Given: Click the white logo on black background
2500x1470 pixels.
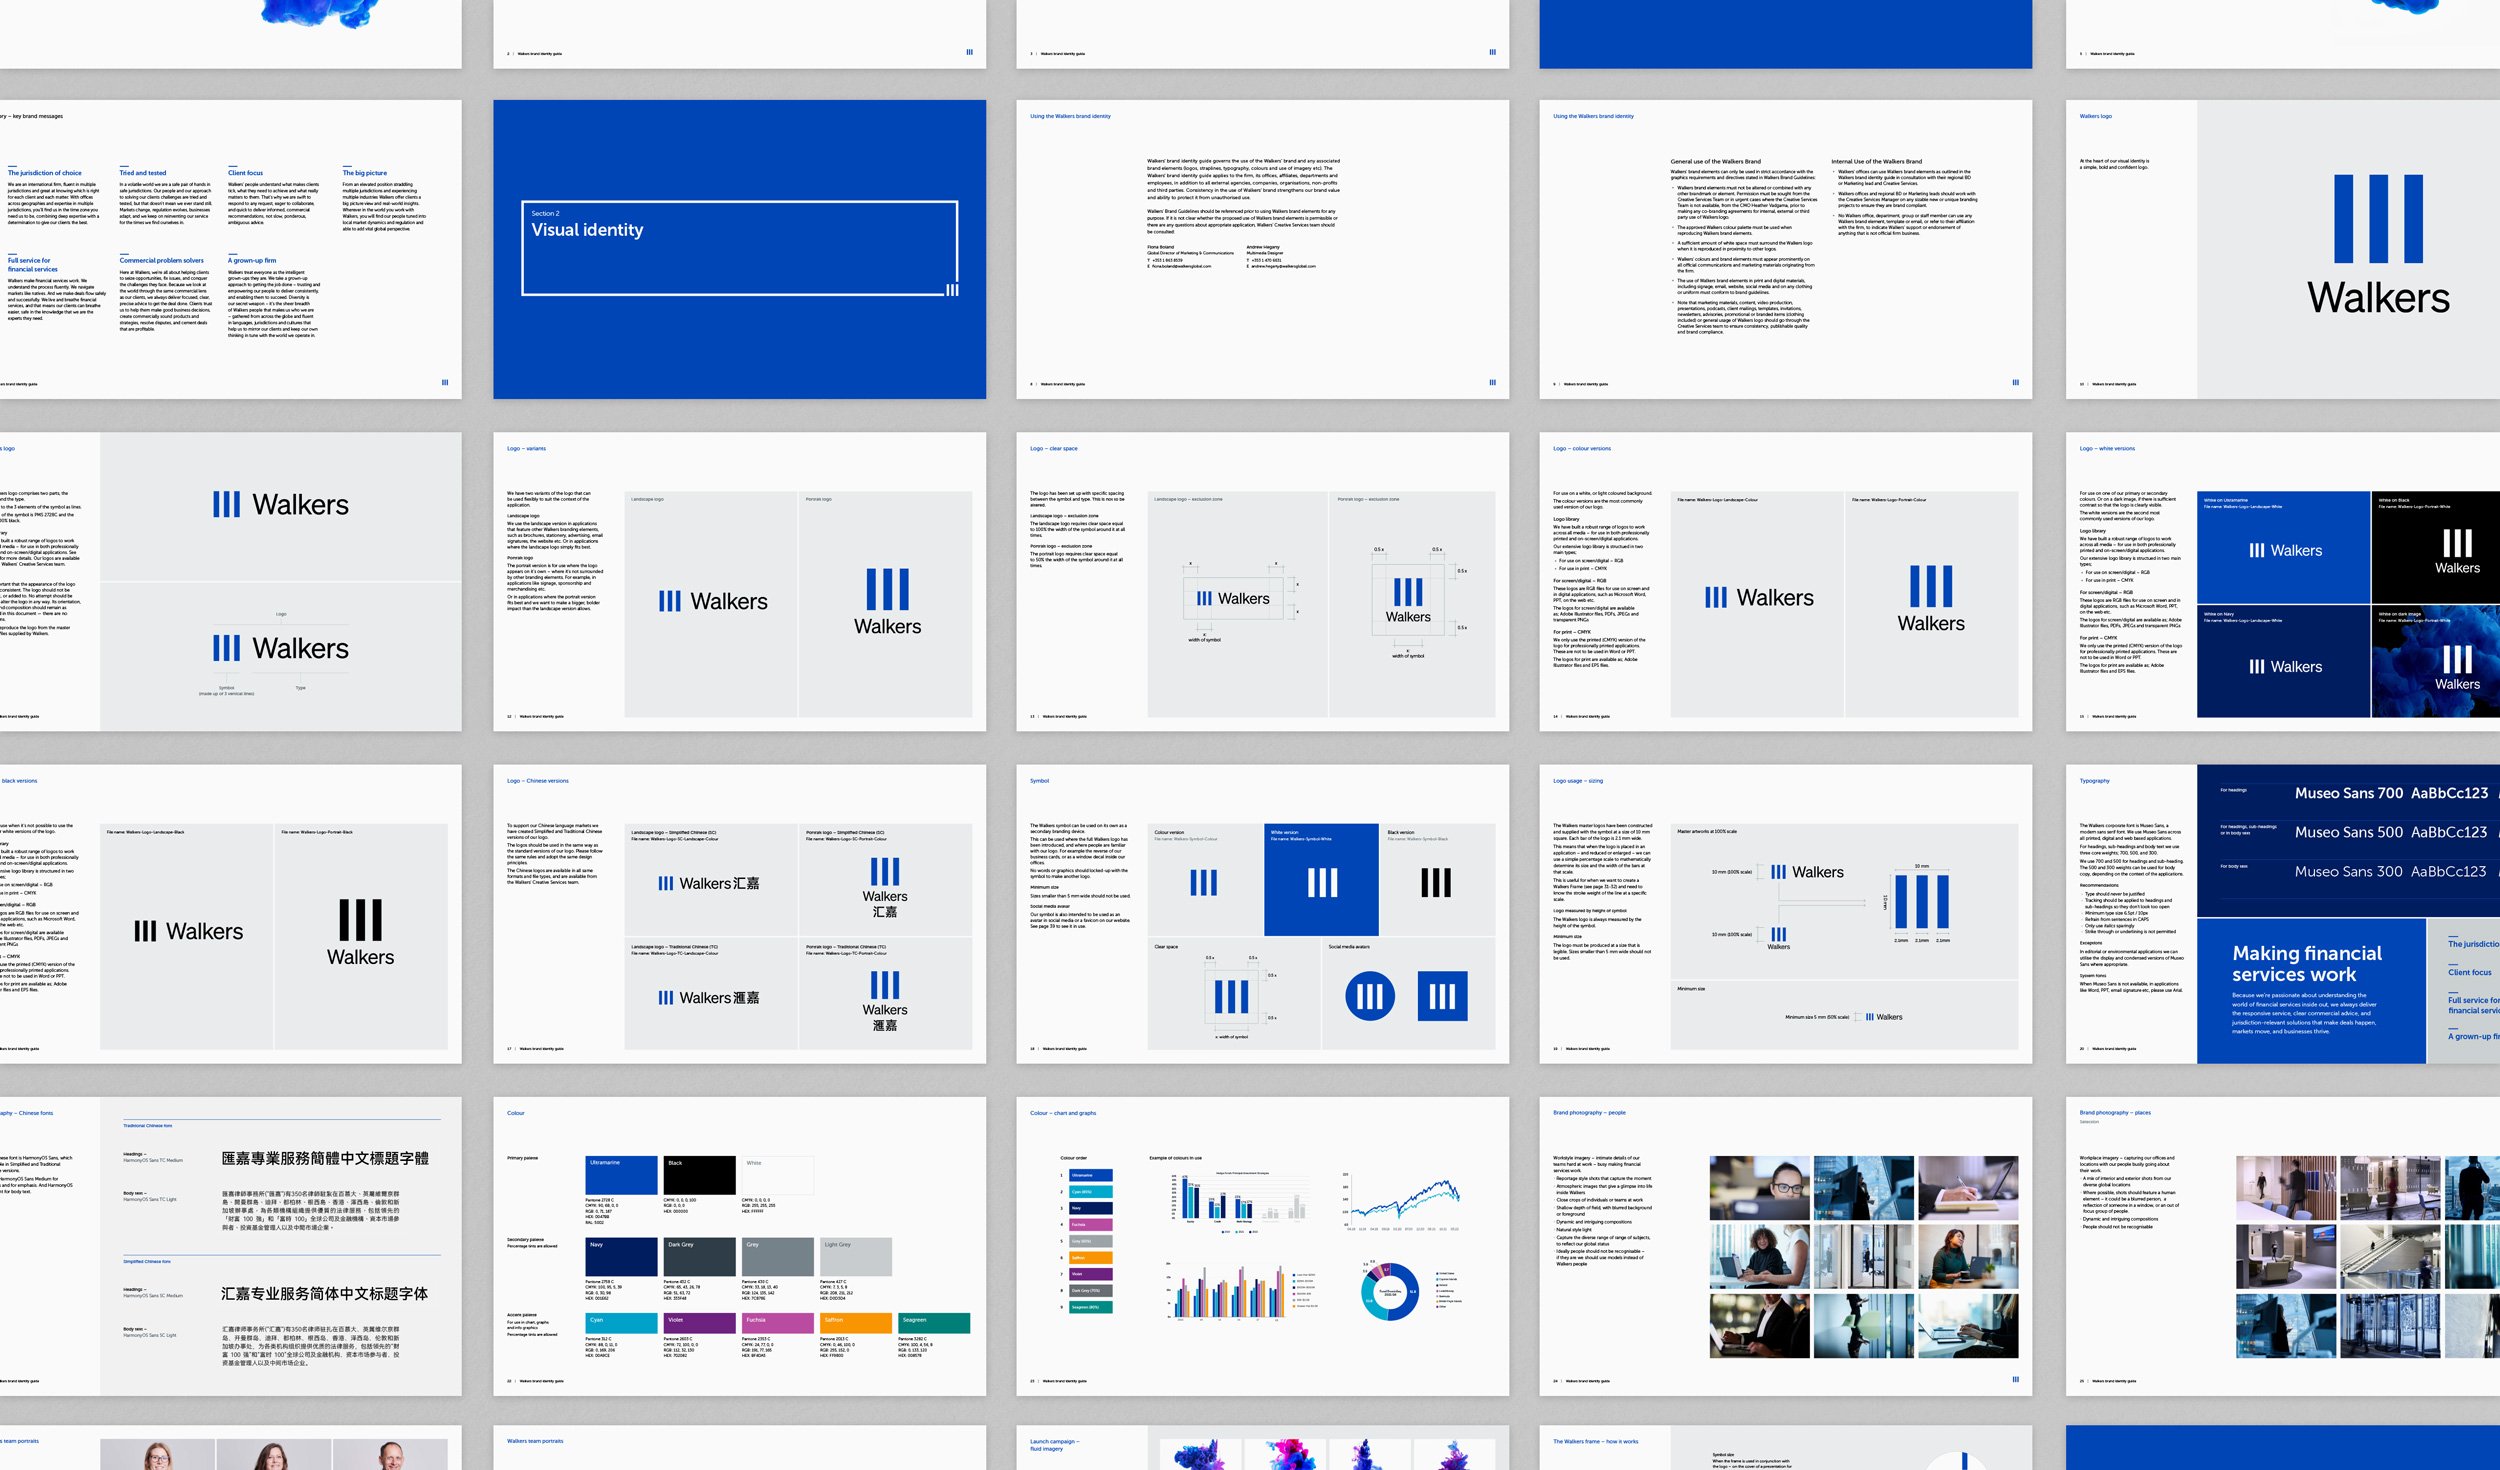Looking at the screenshot, I should [2456, 551].
